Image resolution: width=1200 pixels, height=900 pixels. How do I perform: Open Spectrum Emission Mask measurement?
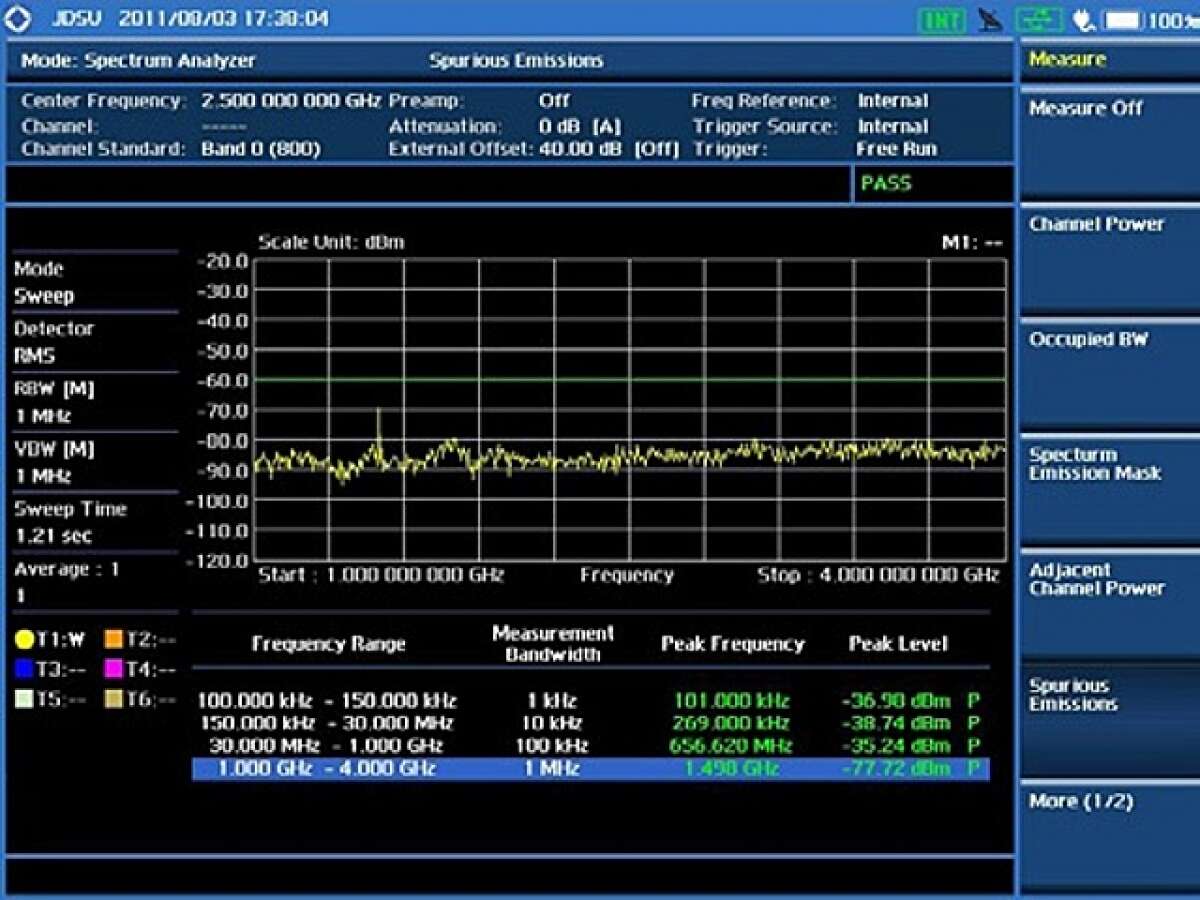pyautogui.click(x=1109, y=489)
